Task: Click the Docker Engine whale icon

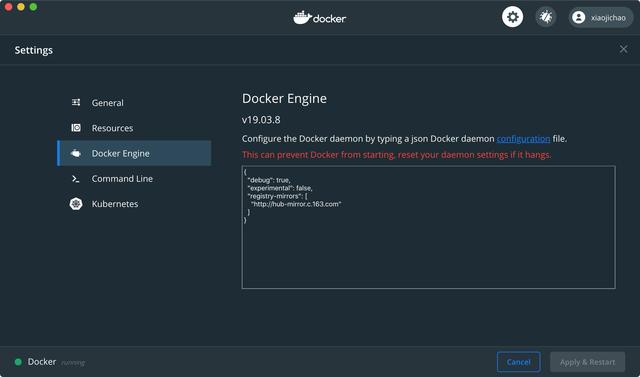Action: [x=76, y=153]
